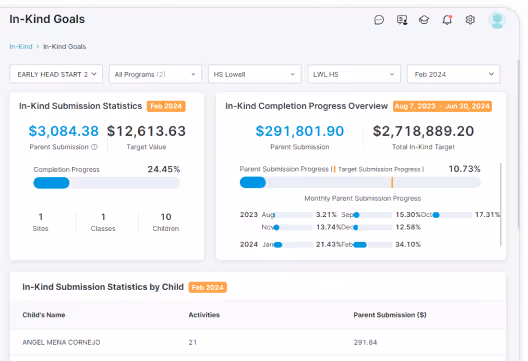Click the Feb 2024 badge in Statistics by Child

[207, 287]
